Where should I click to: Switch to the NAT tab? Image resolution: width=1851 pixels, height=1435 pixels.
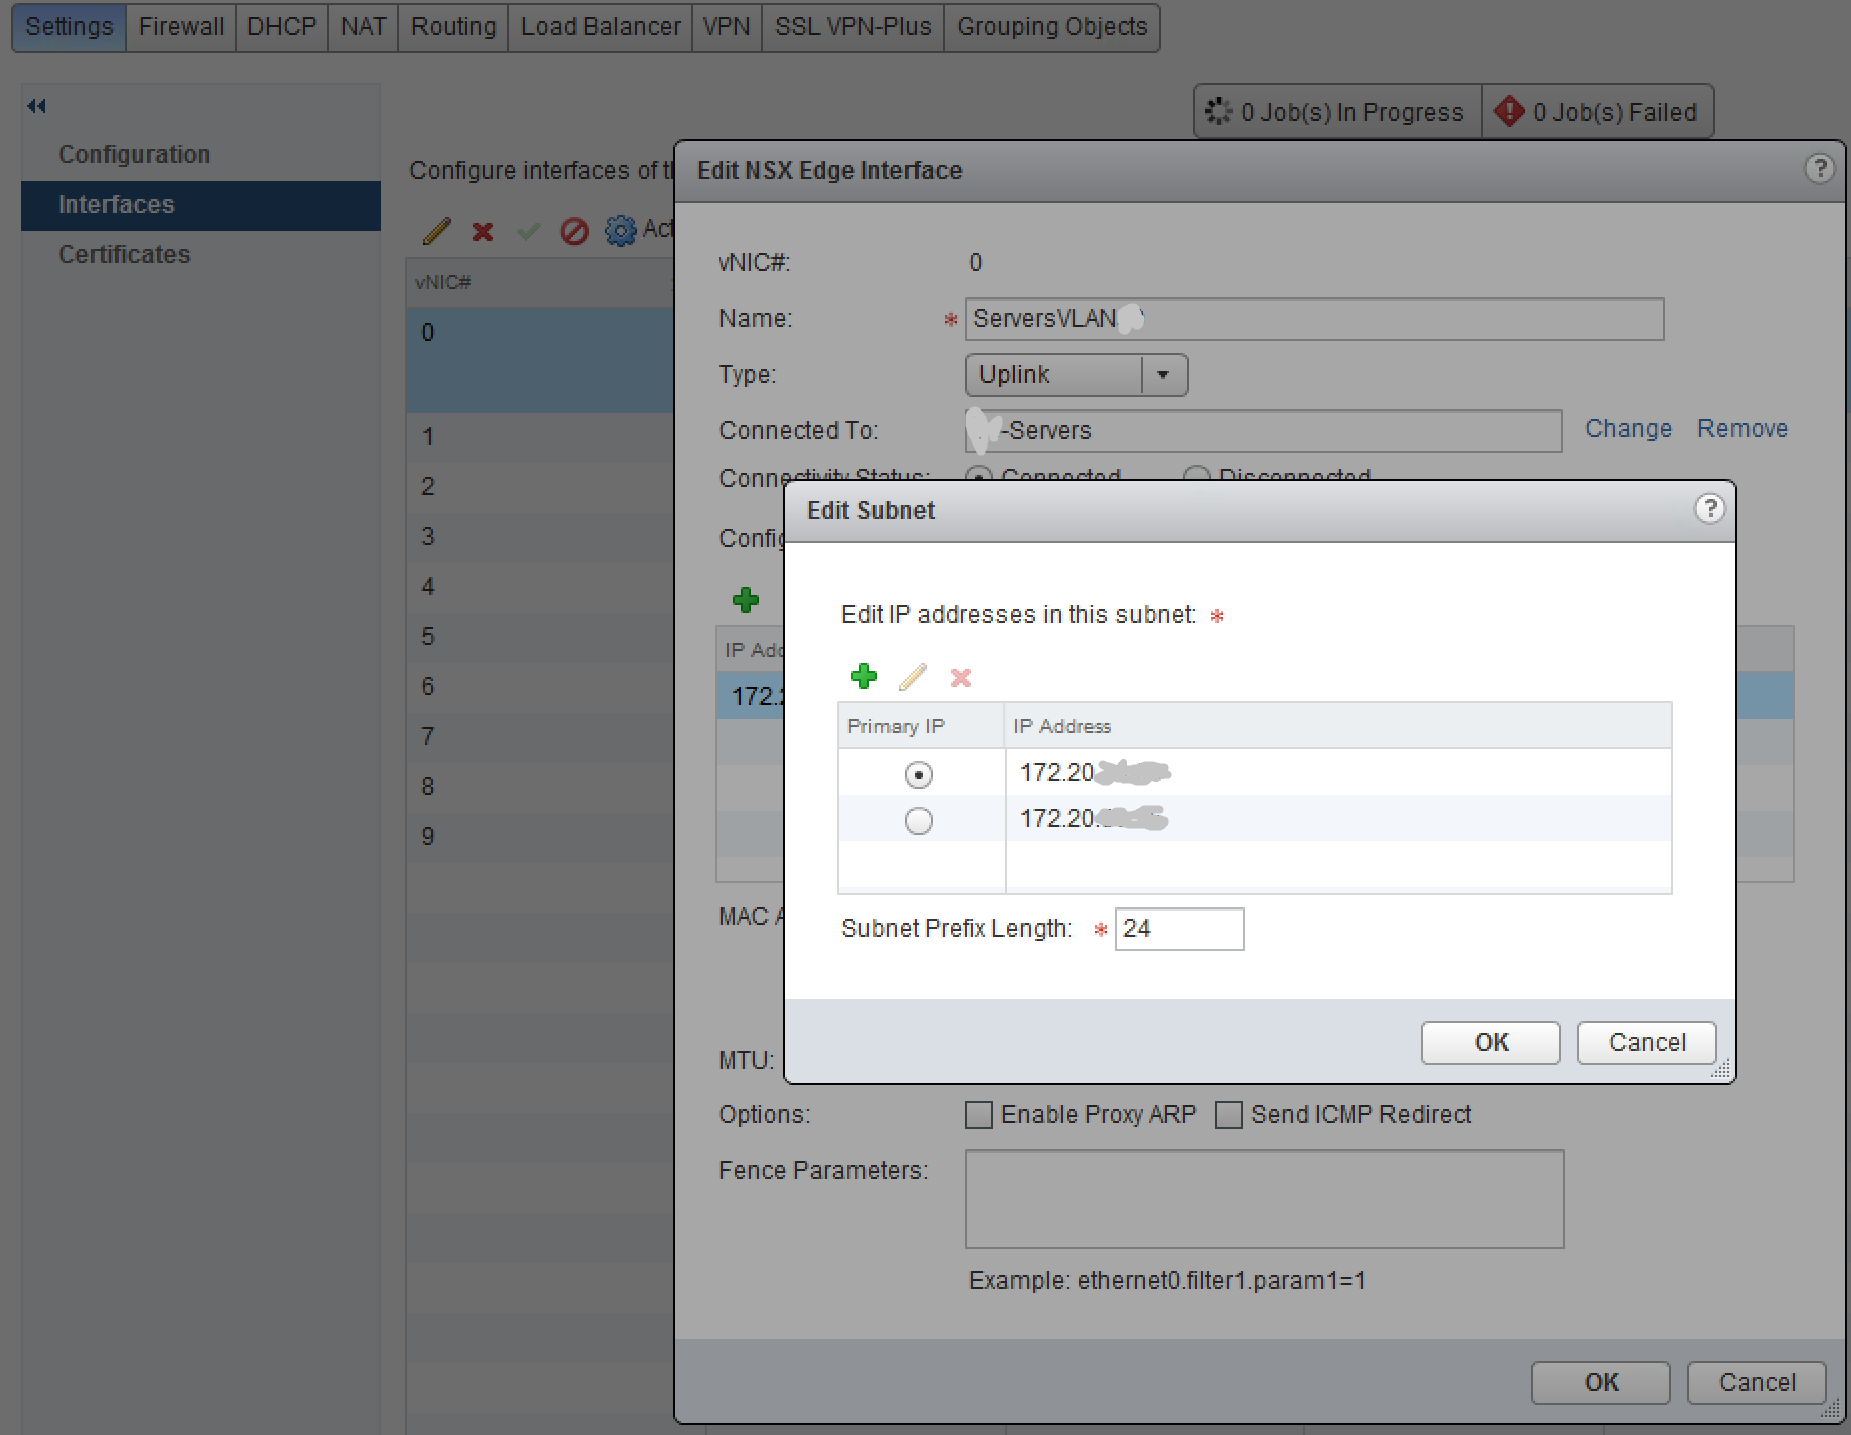pyautogui.click(x=363, y=27)
